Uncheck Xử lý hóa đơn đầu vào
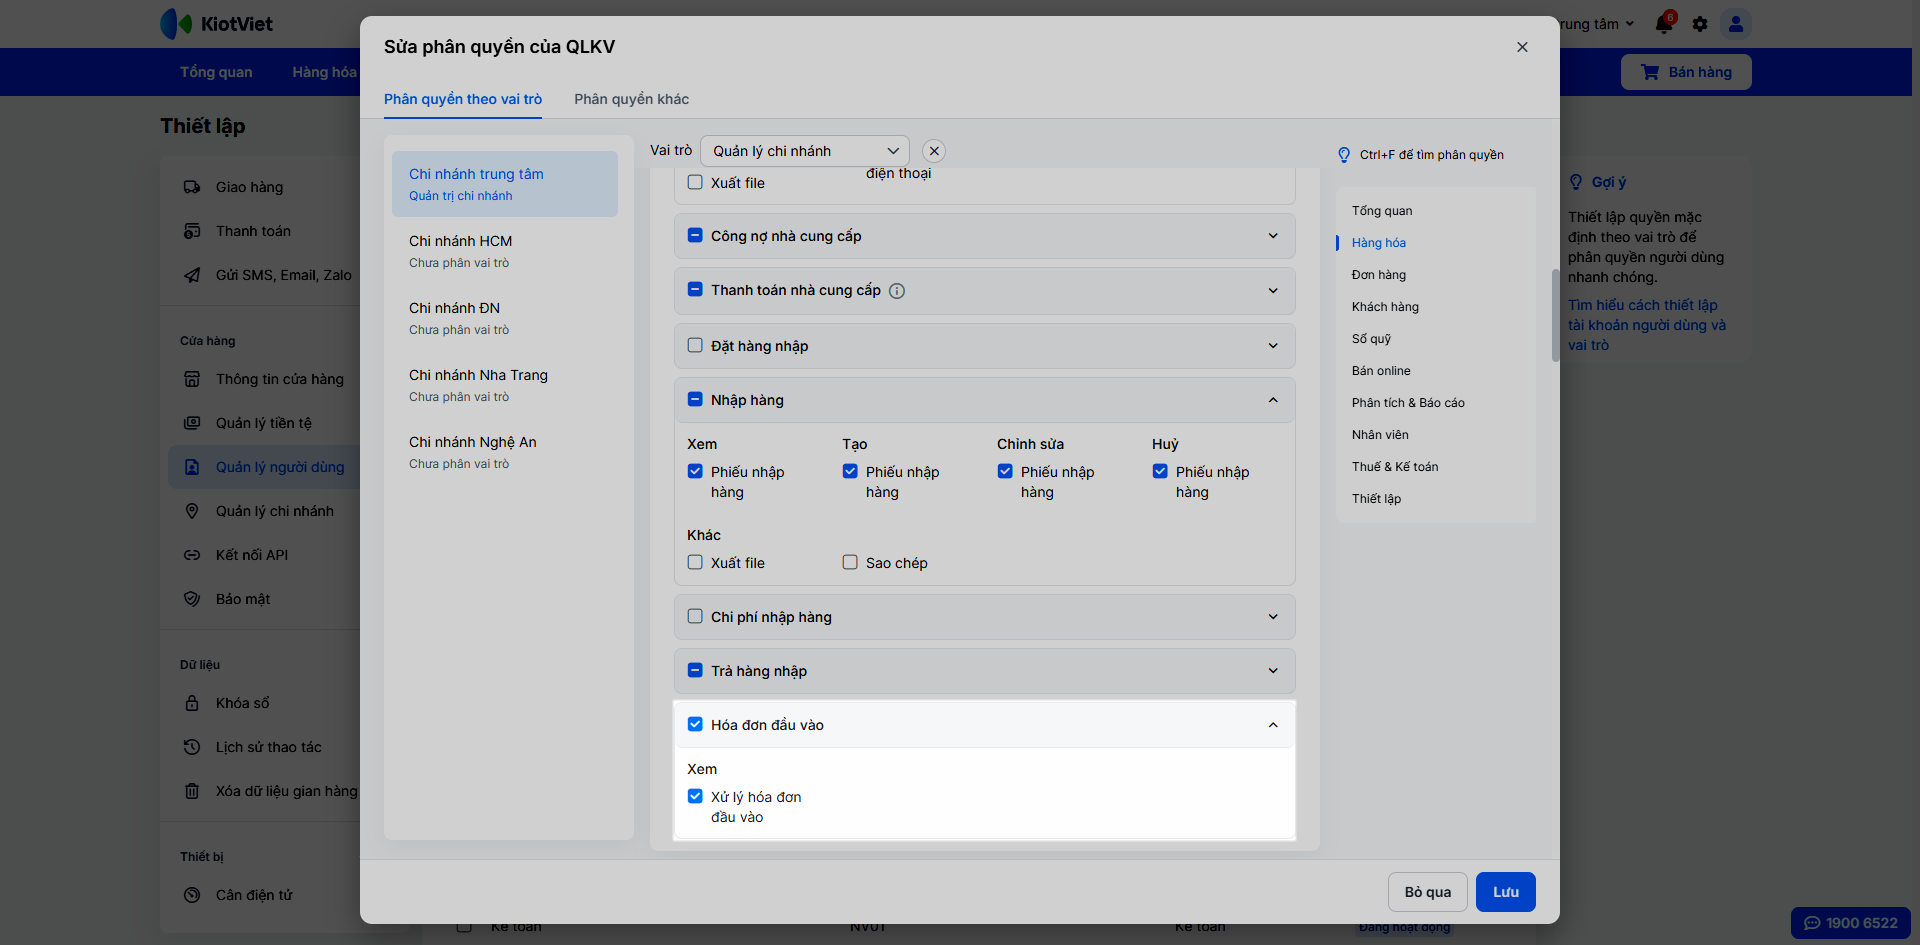Viewport: 1920px width, 945px height. click(x=695, y=797)
